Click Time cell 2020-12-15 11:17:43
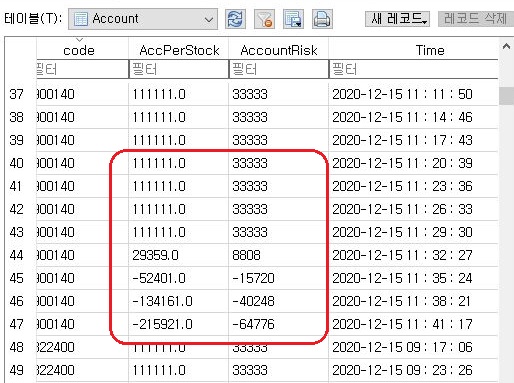Viewport: 514px width, 383px height. click(x=413, y=140)
